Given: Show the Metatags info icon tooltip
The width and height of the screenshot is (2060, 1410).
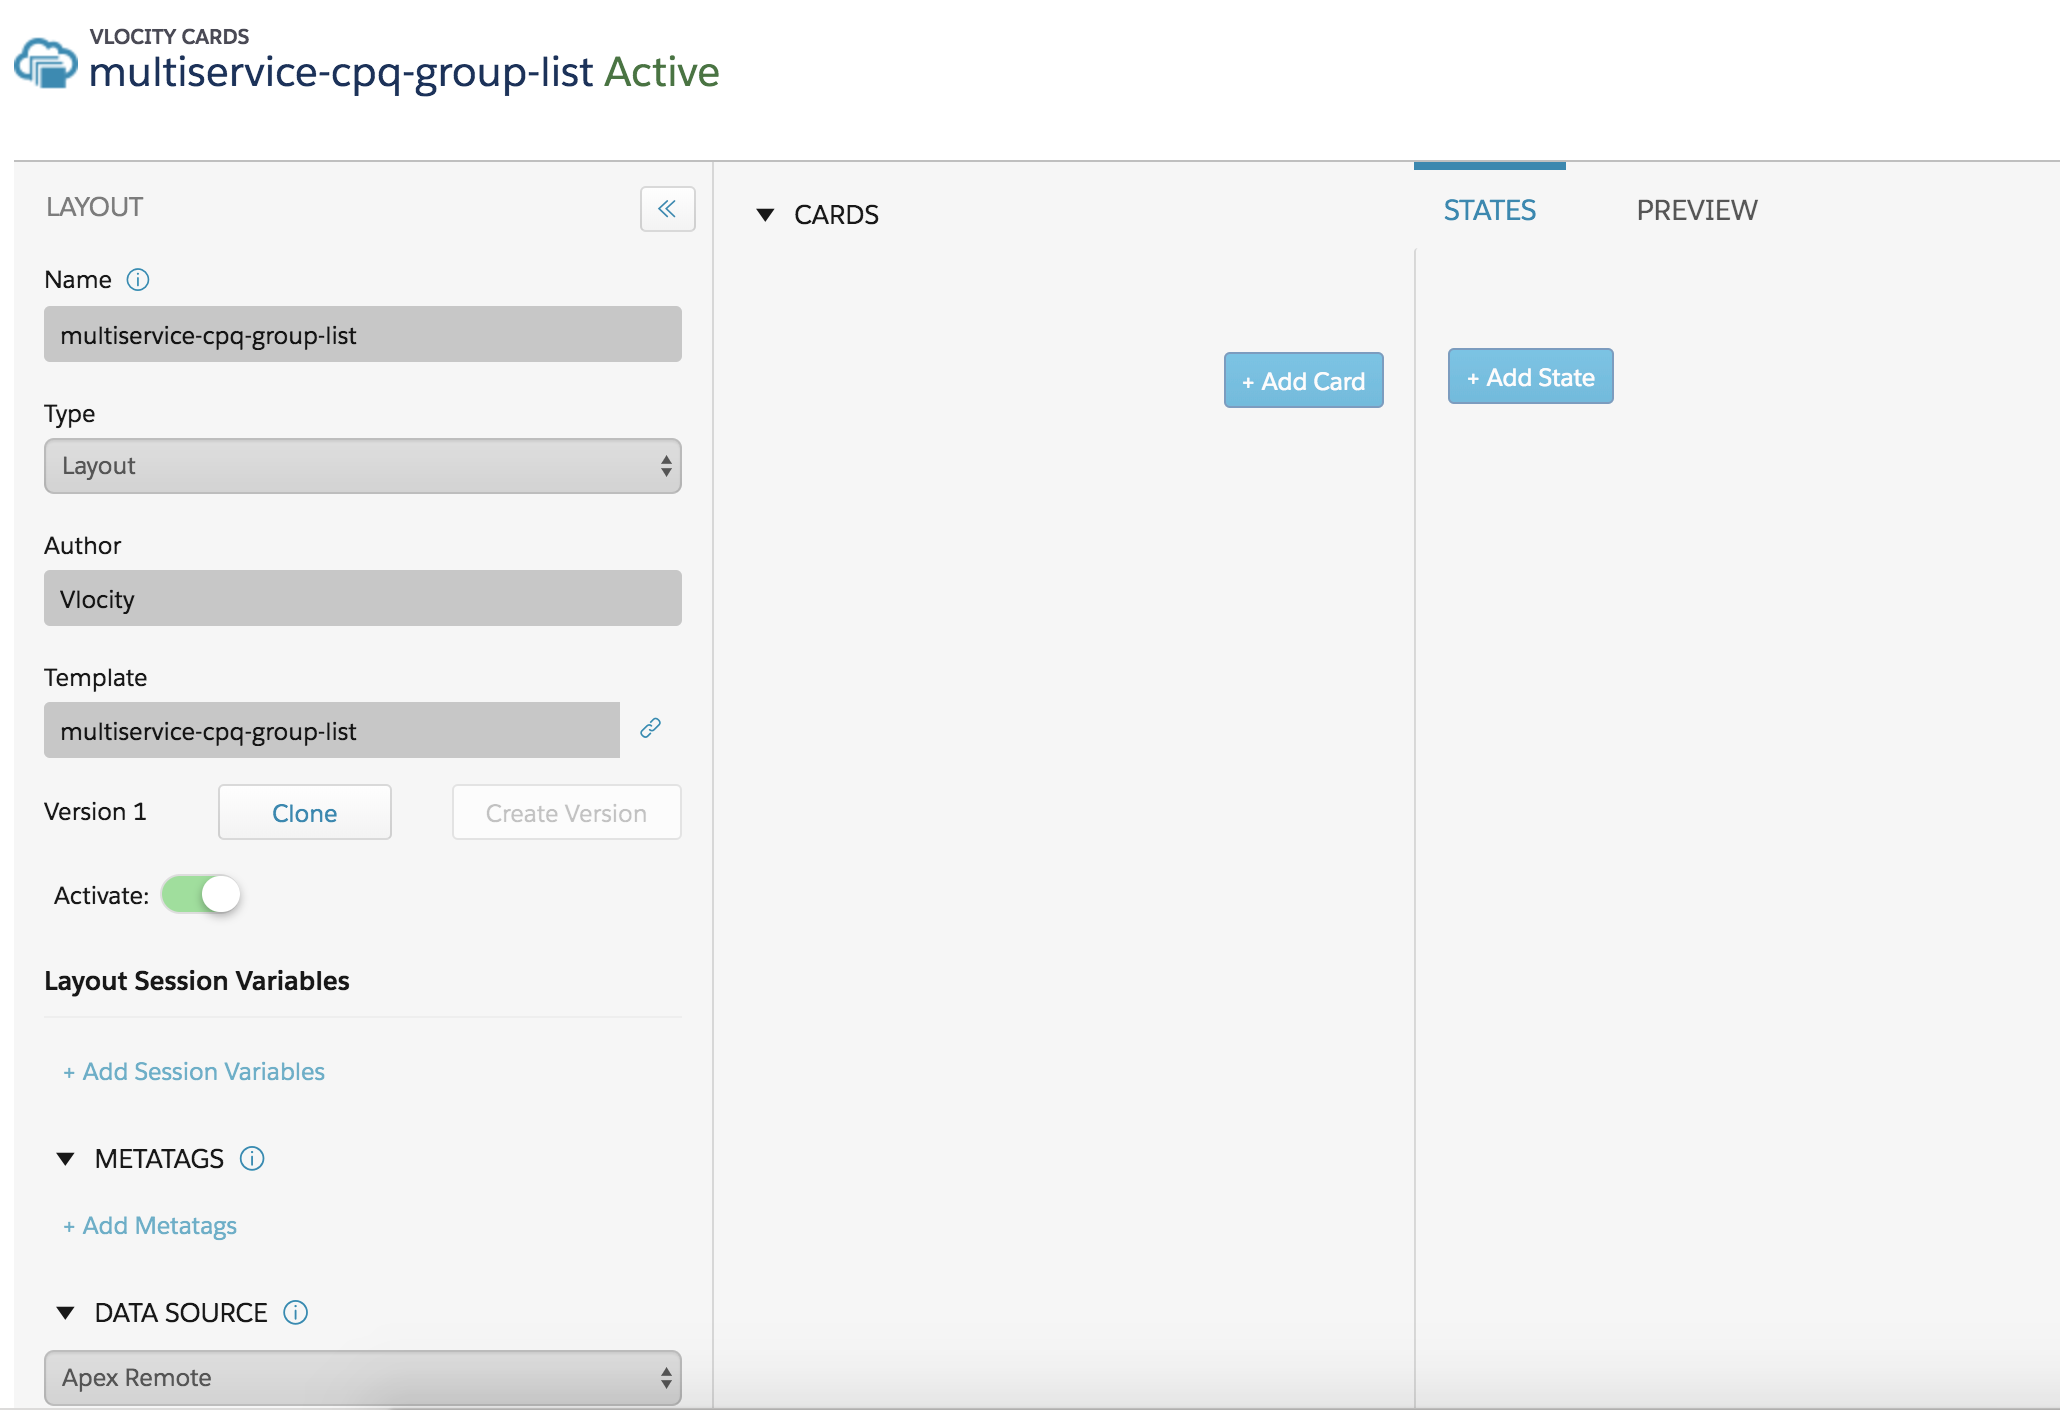Looking at the screenshot, I should tap(252, 1158).
